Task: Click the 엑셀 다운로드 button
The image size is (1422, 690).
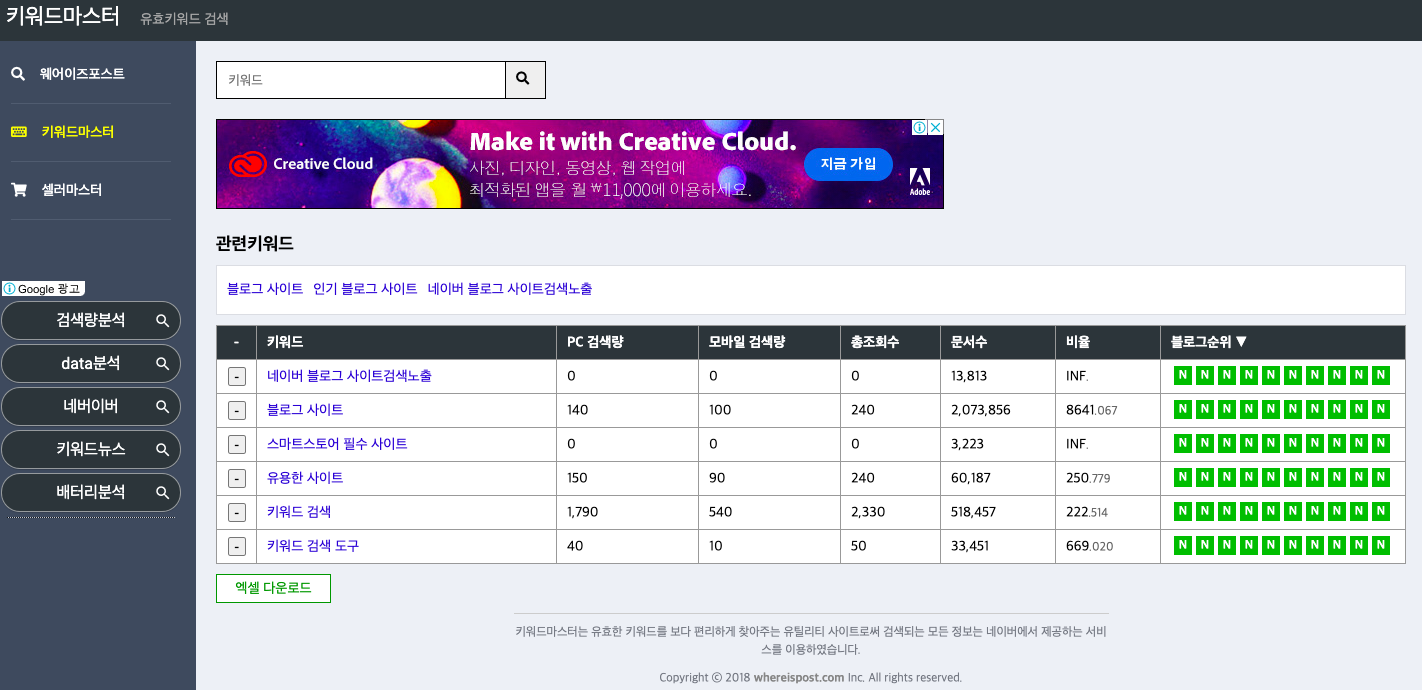Action: 273,588
